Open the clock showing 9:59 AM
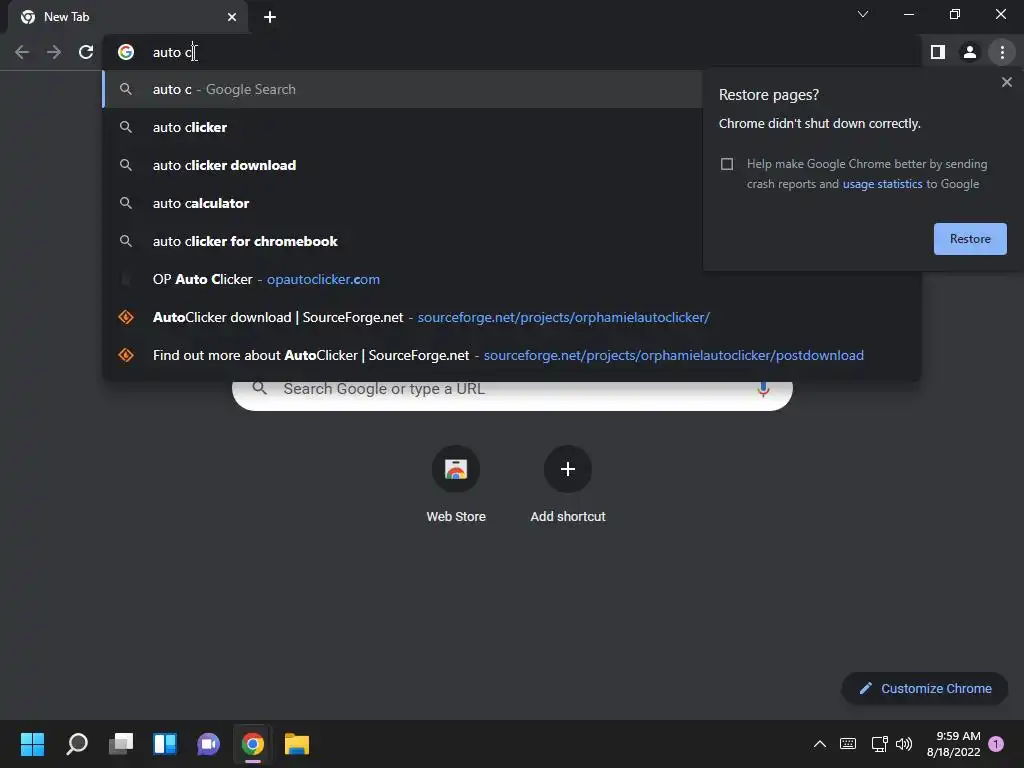This screenshot has height=768, width=1024. [953, 744]
